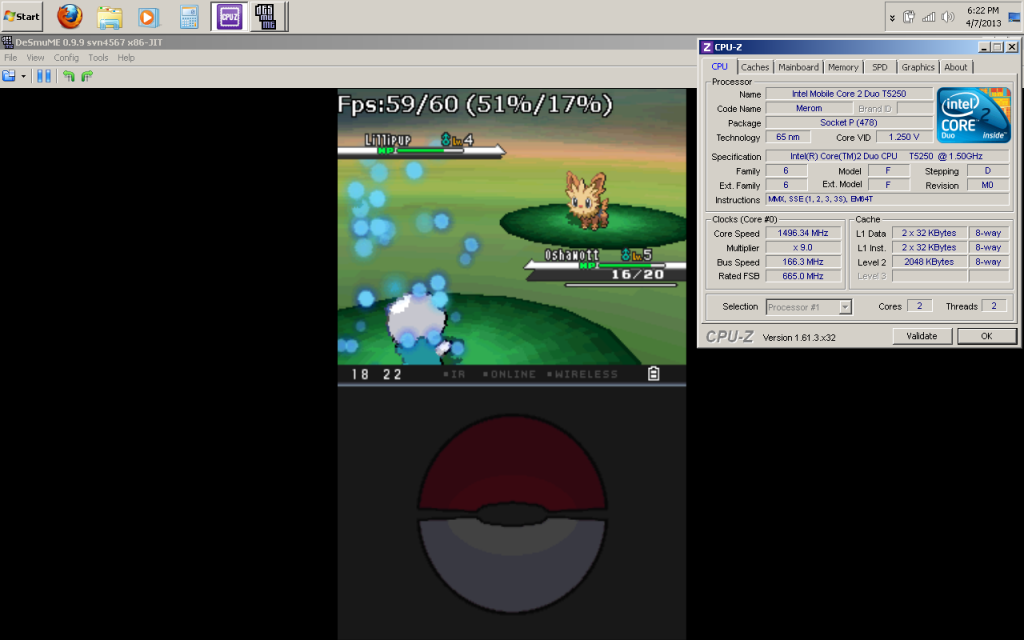Click the Validate button in CPU-Z
This screenshot has width=1024, height=640.
pos(921,336)
